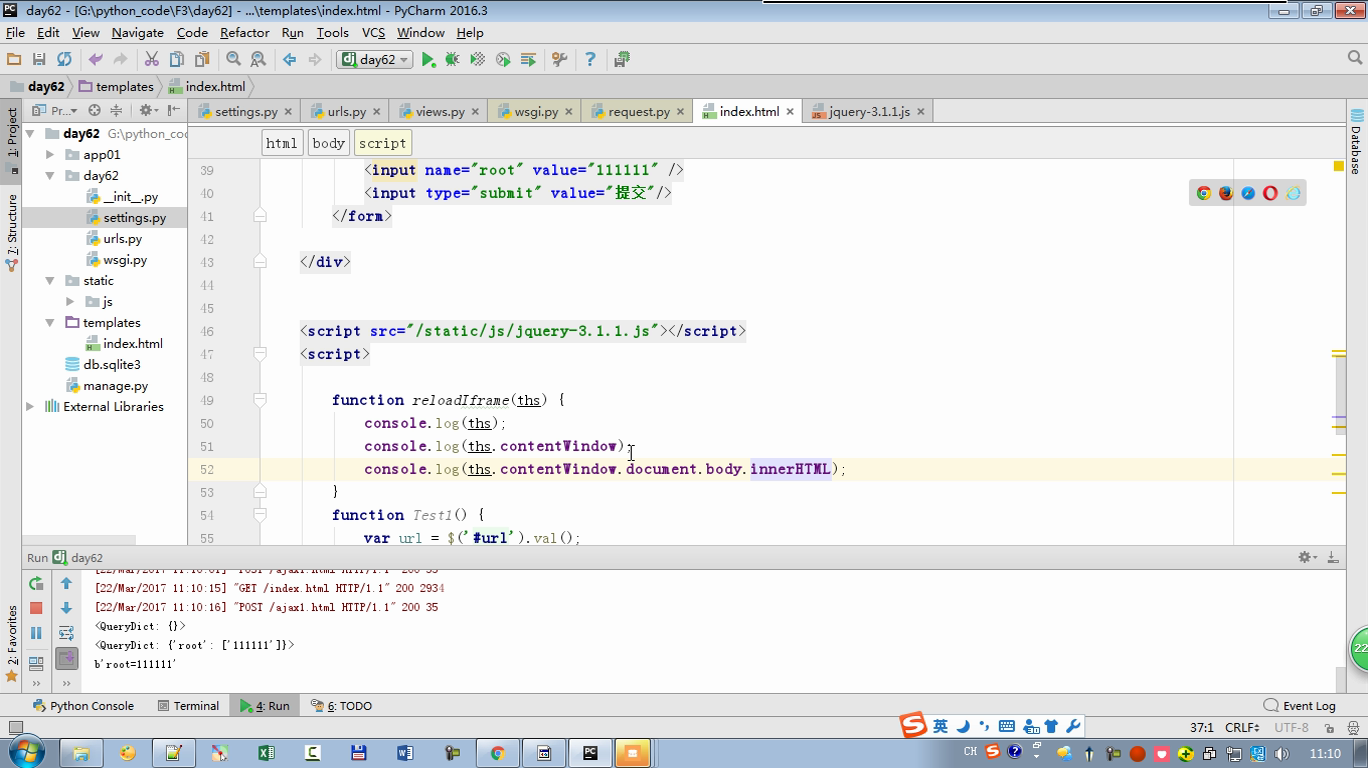Click the Paste clipboard icon

click(202, 60)
